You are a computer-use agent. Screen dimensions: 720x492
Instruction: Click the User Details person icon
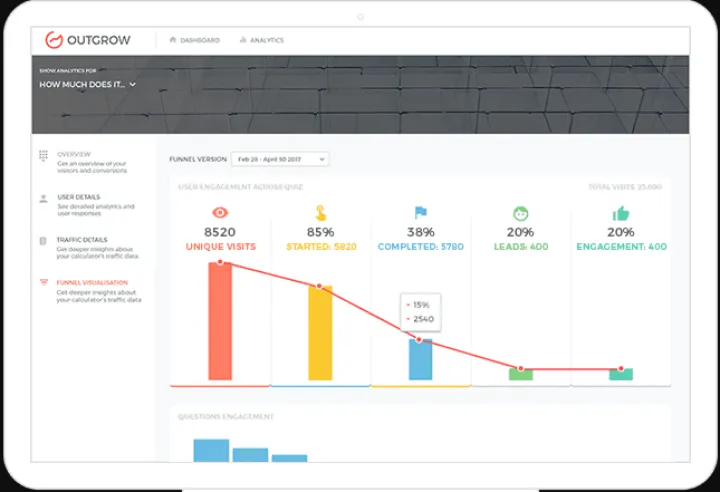[x=43, y=198]
